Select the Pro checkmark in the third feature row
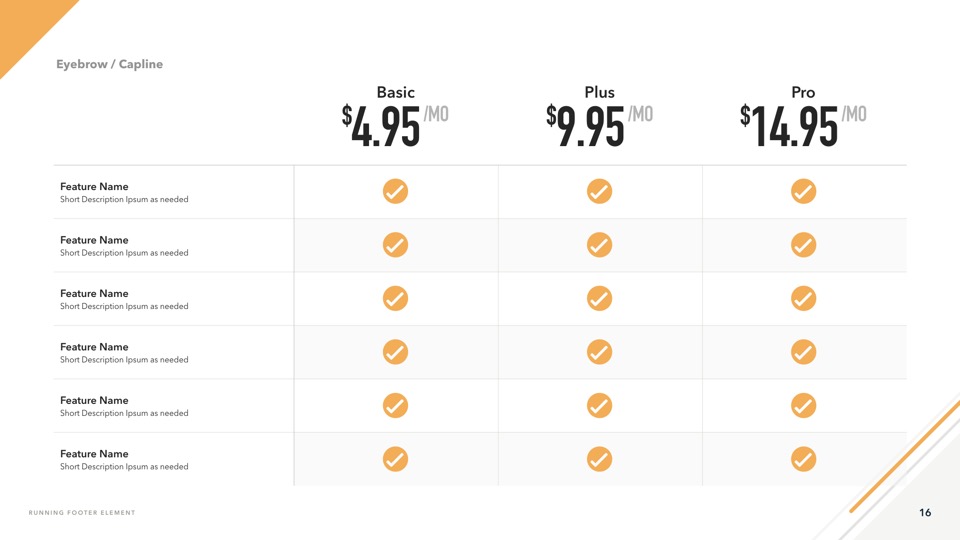 pos(803,298)
